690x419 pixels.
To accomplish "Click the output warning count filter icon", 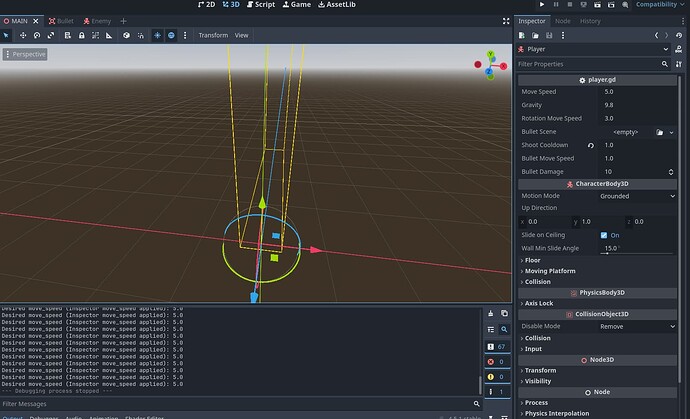I will [x=490, y=376].
